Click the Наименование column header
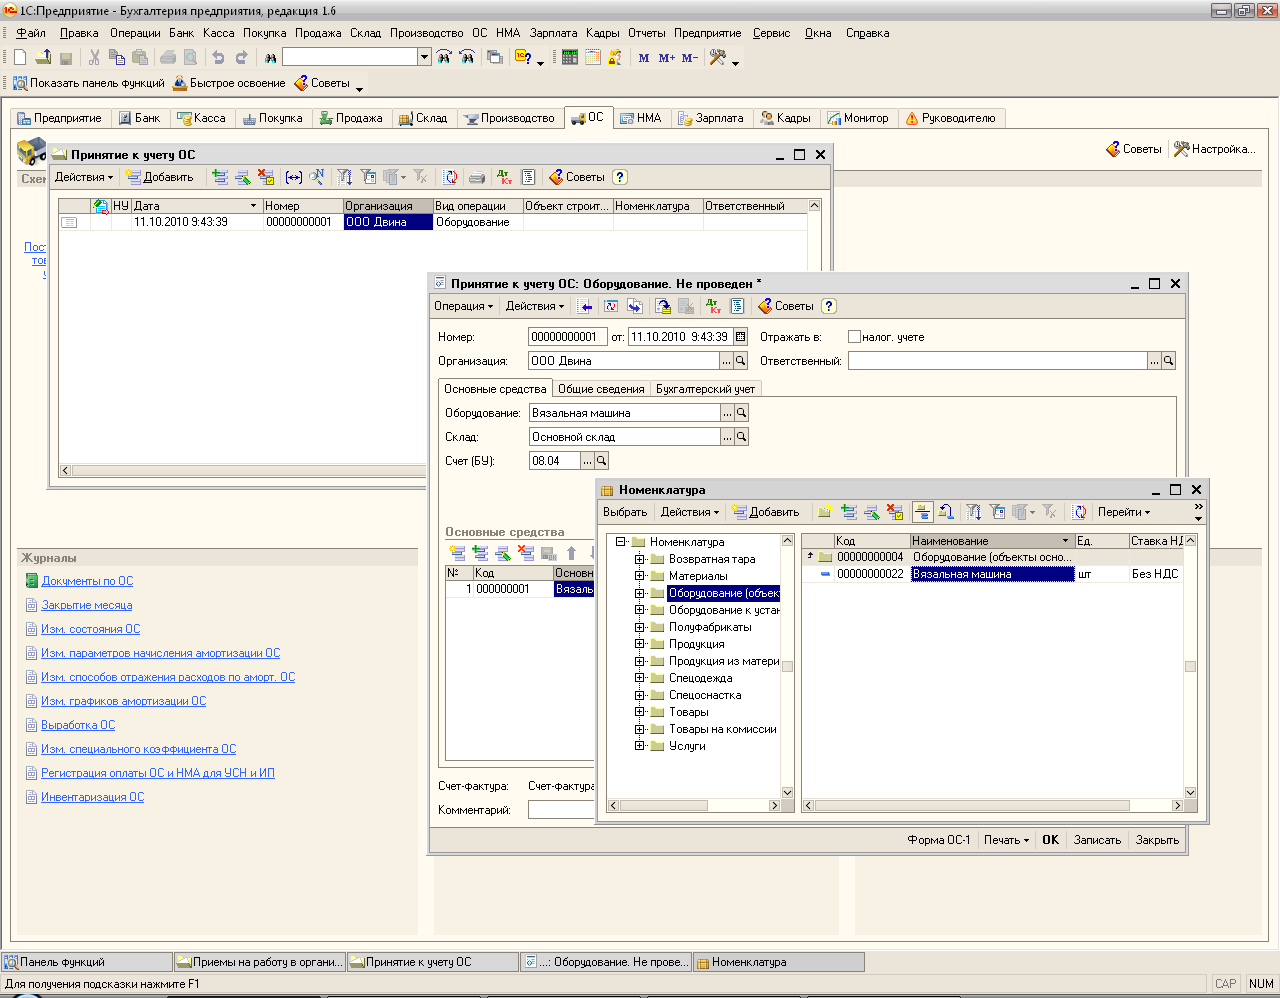Viewport: 1280px width, 998px height. click(x=992, y=541)
